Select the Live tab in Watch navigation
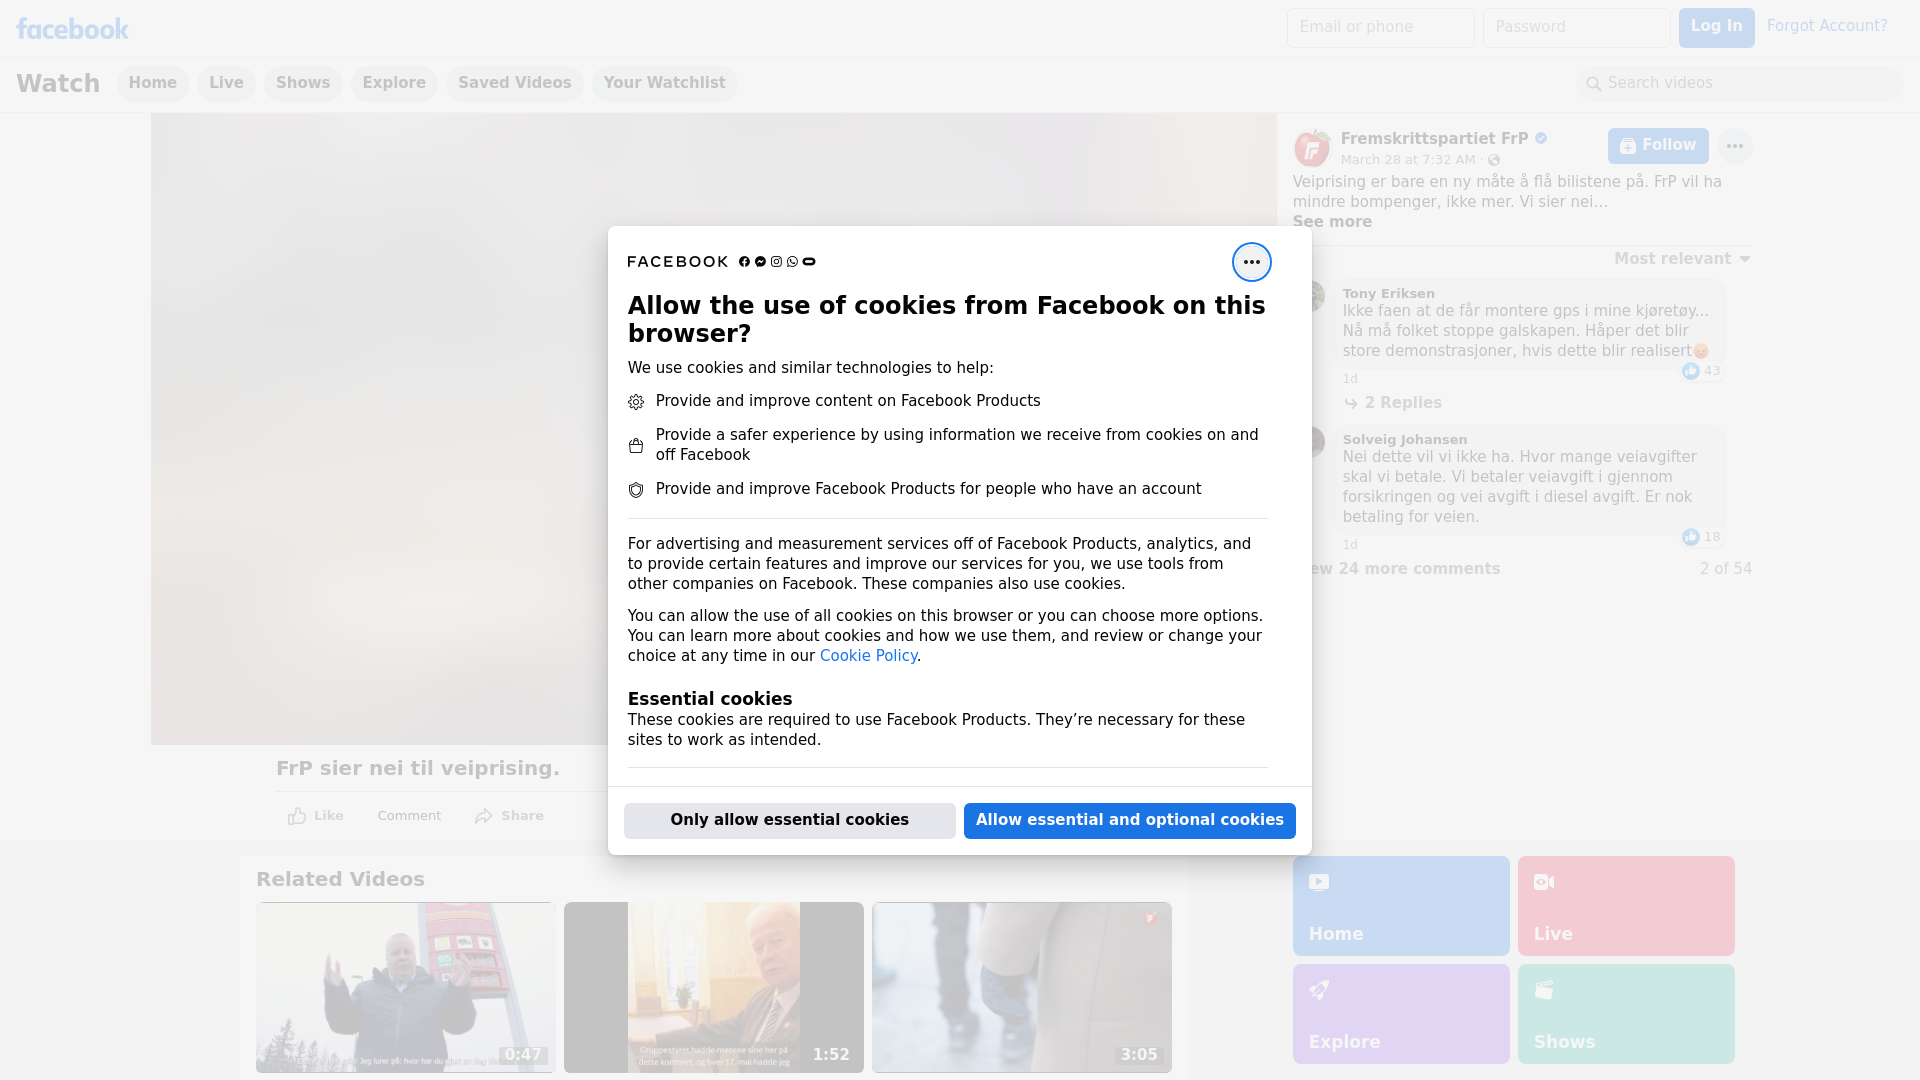 [226, 83]
